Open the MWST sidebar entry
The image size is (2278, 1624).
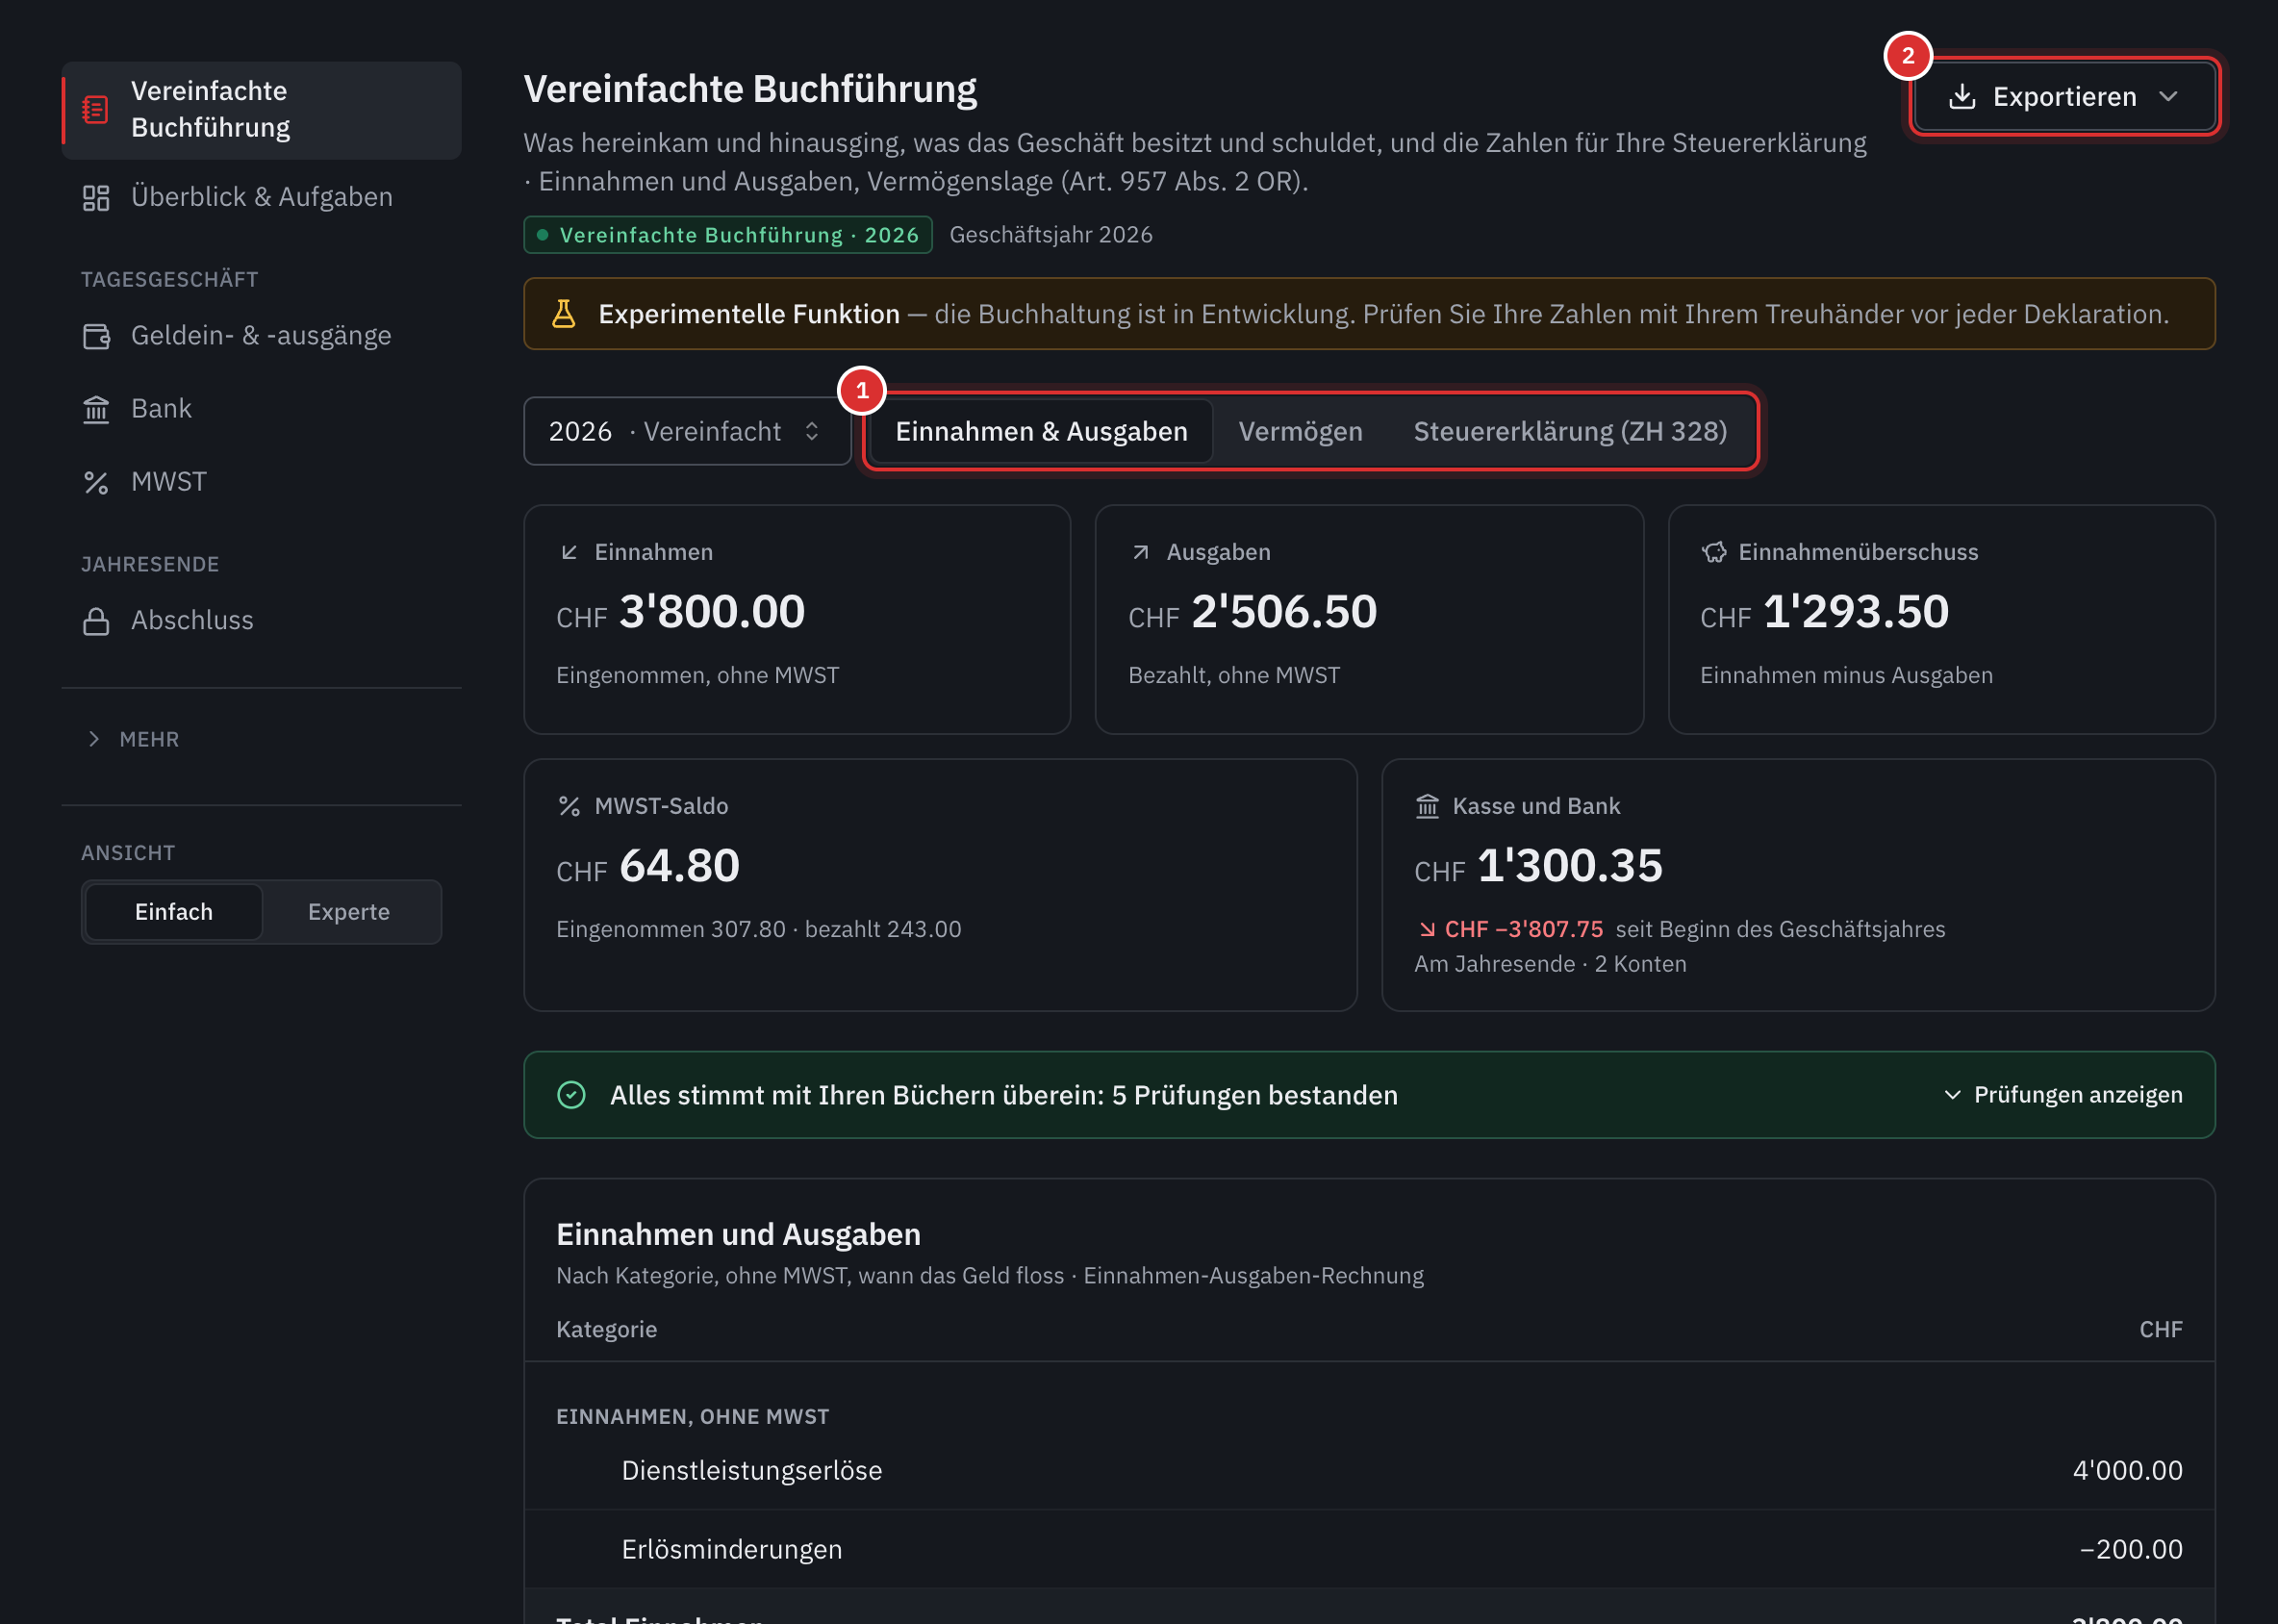point(261,483)
